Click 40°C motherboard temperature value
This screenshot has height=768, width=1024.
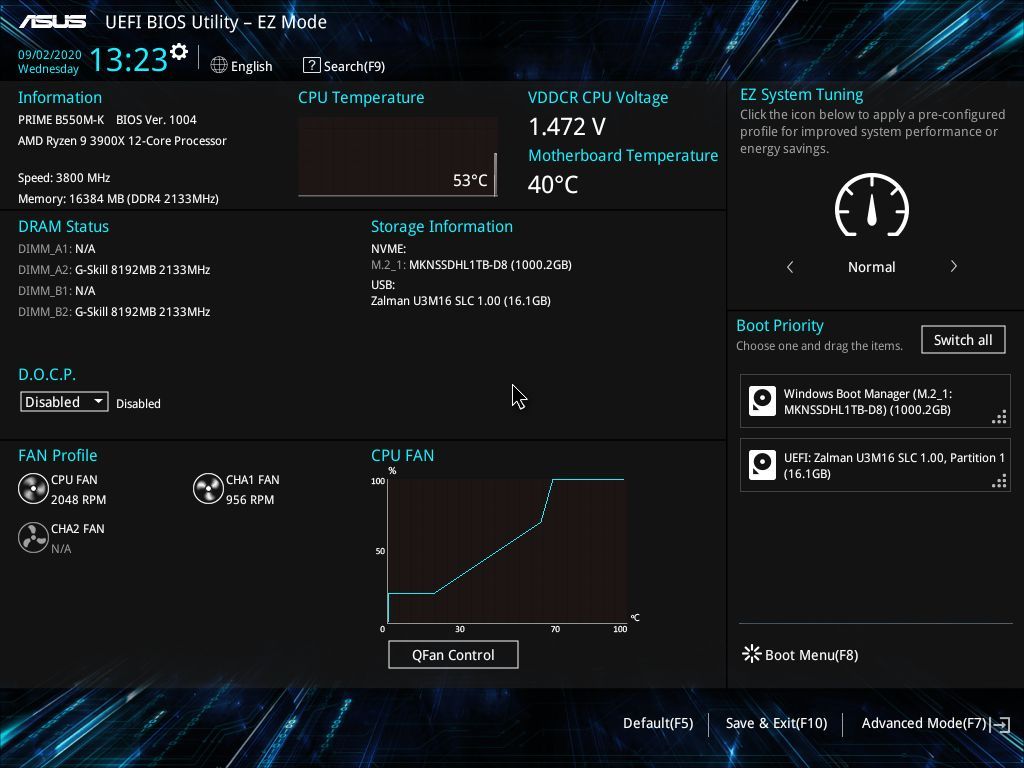click(x=552, y=184)
